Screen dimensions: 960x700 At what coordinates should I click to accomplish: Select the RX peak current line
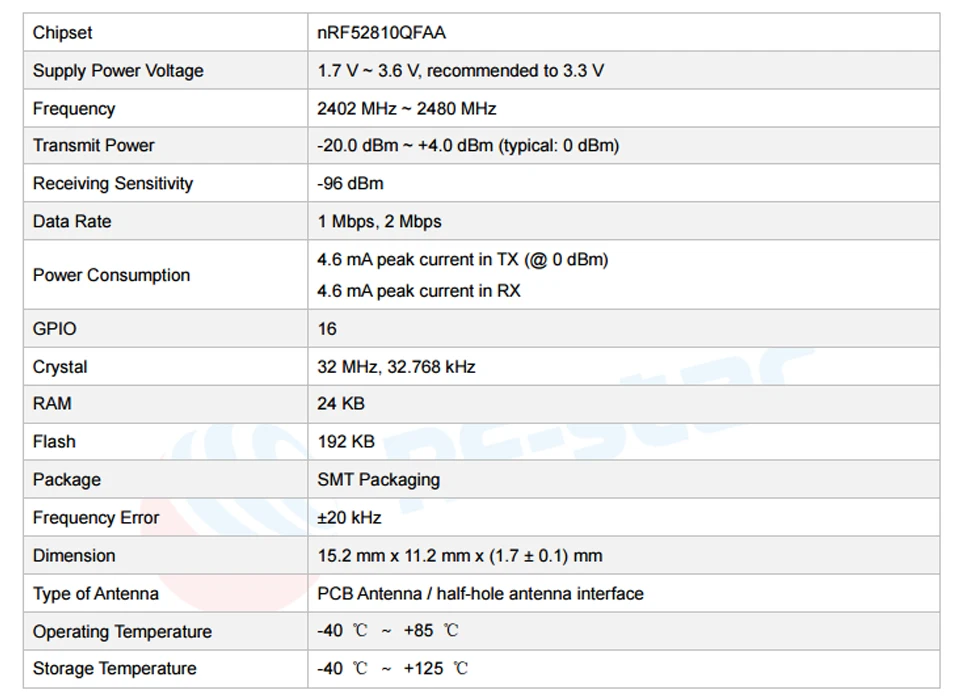pyautogui.click(x=418, y=290)
